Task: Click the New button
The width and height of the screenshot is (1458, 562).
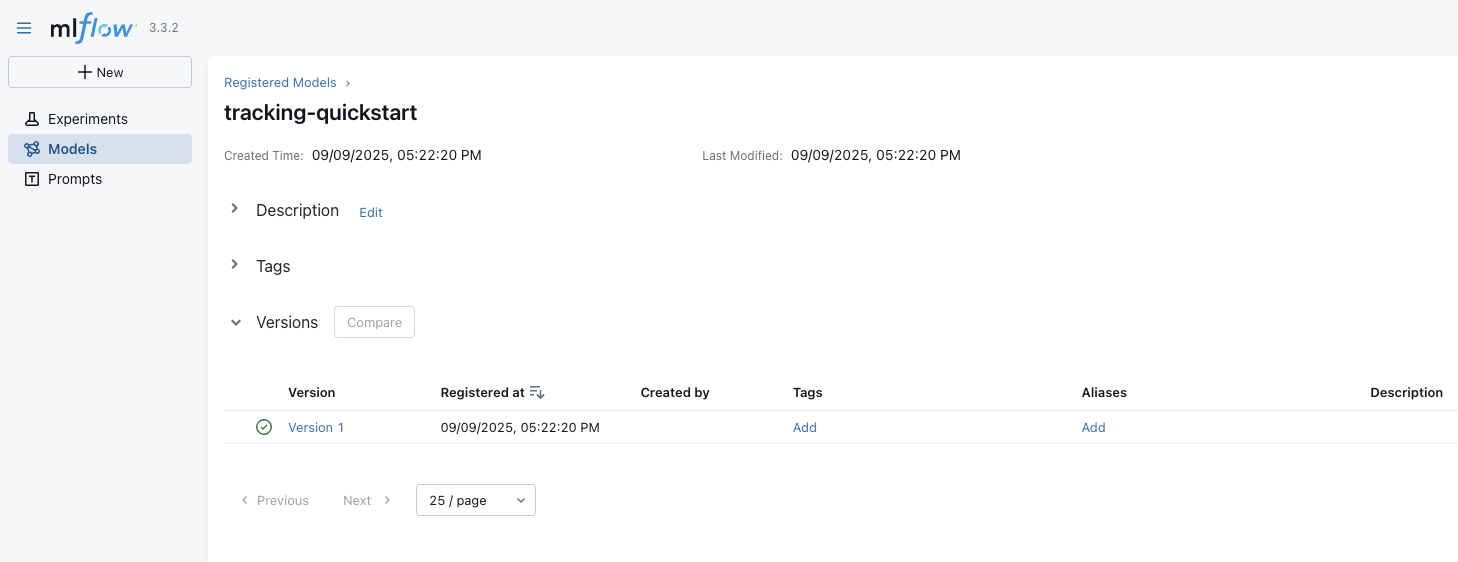Action: (x=100, y=72)
